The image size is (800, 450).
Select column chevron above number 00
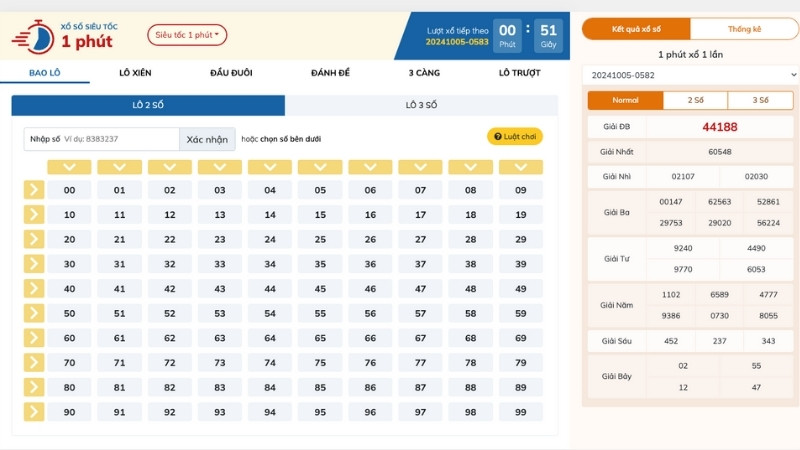pyautogui.click(x=70, y=167)
